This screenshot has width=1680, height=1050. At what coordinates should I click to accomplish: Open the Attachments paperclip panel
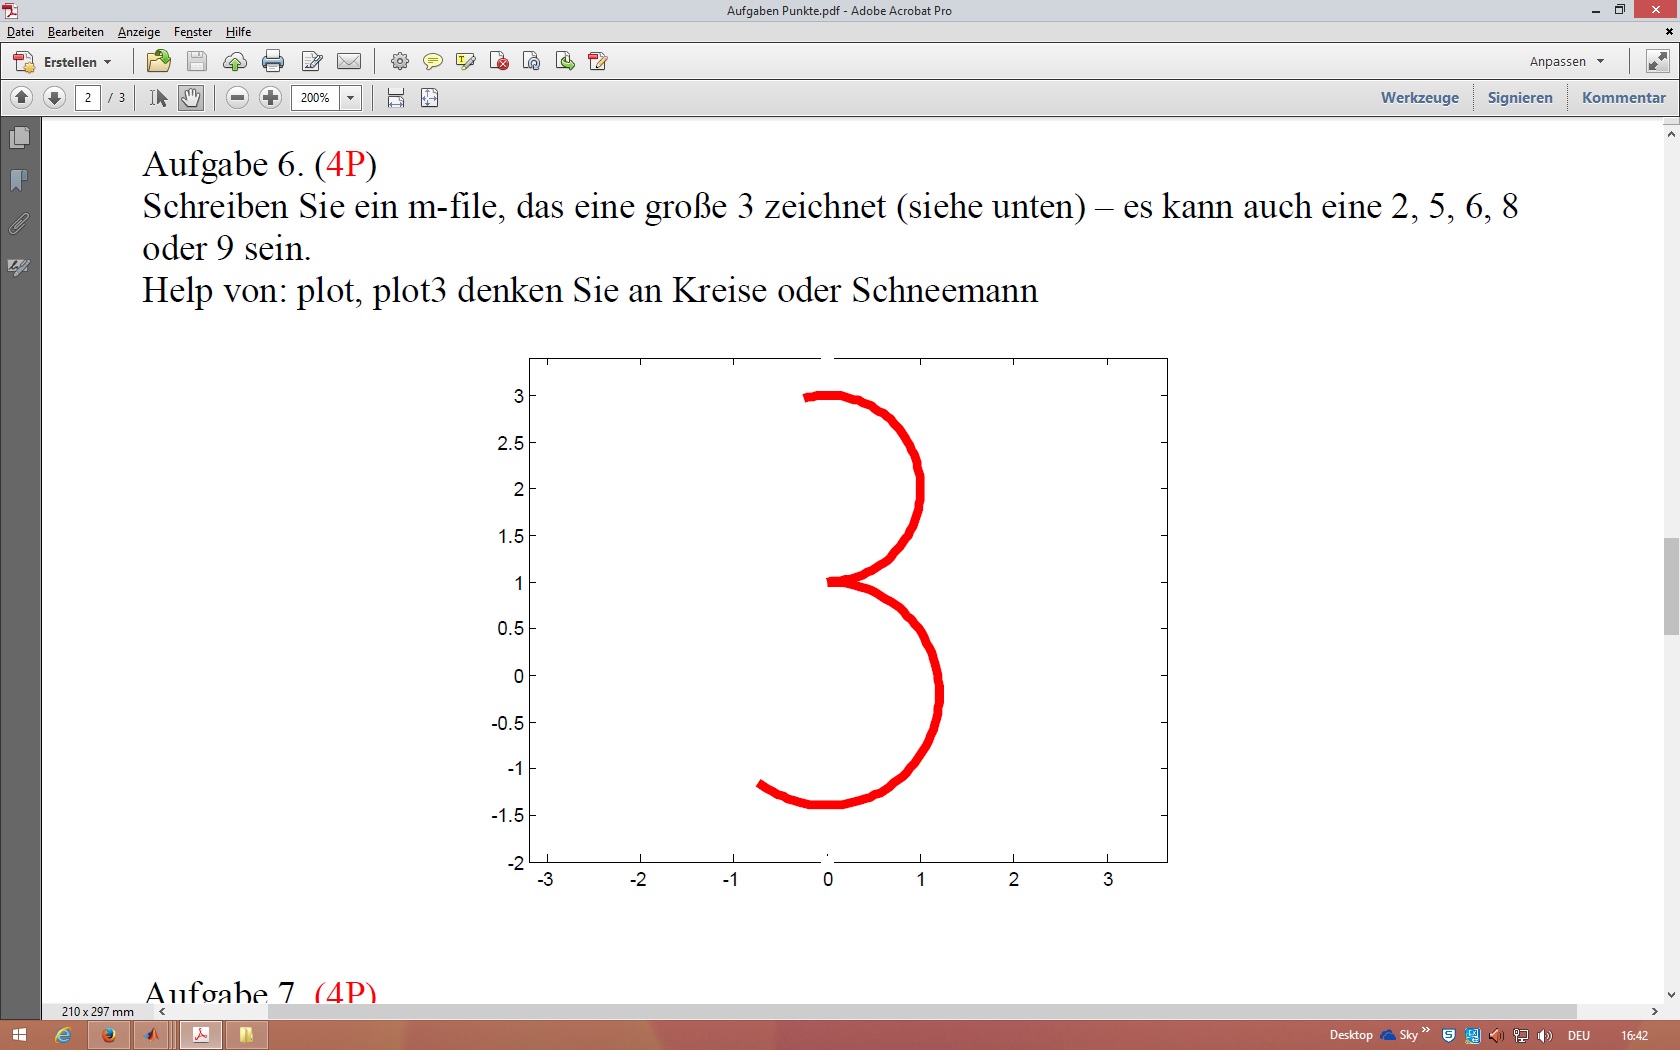coord(19,224)
